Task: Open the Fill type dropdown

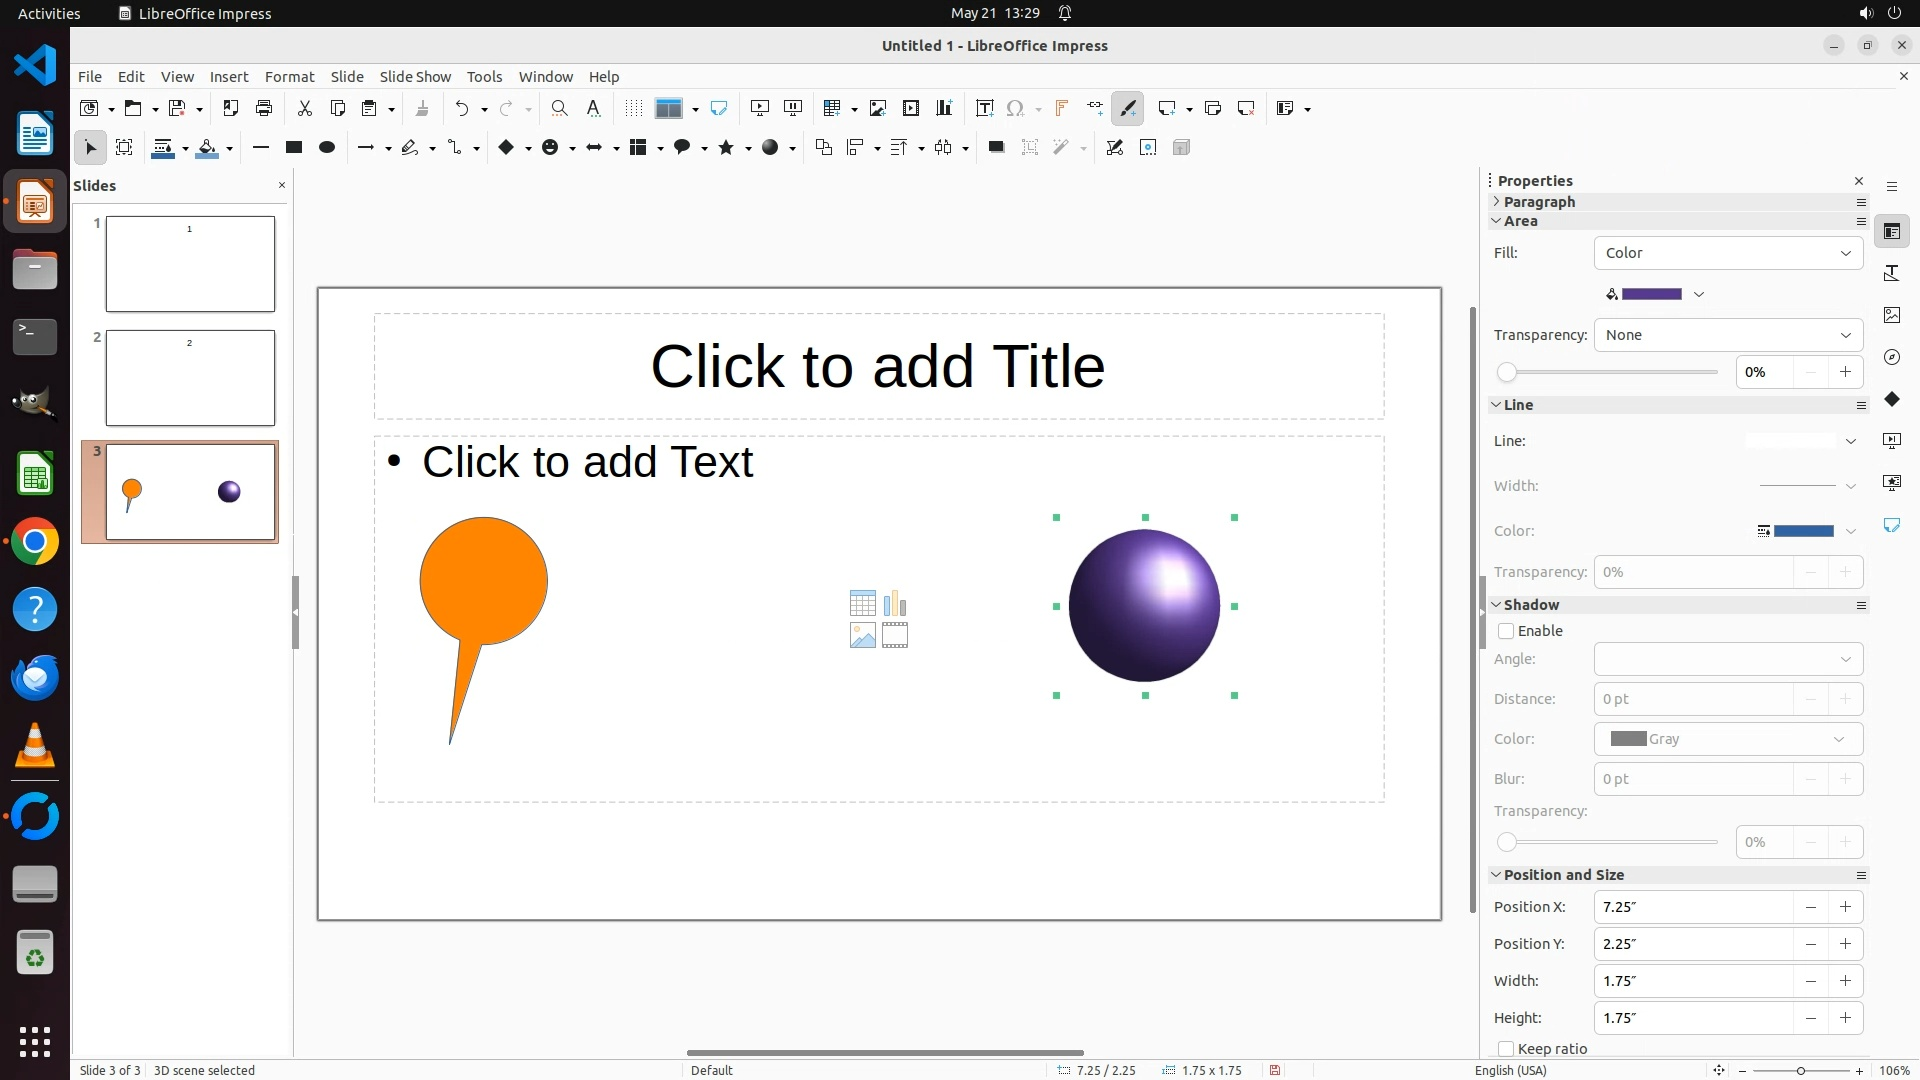Action: 1728,253
